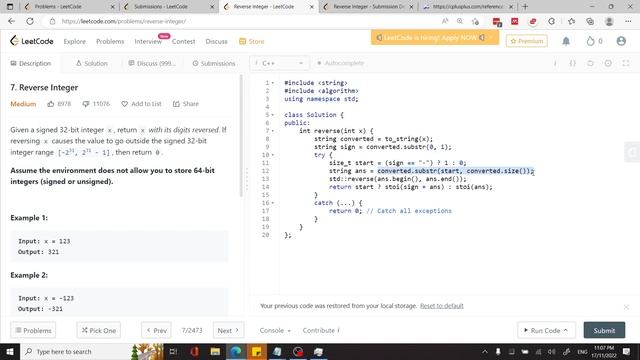Dislike the problem with thumbs down

point(85,104)
